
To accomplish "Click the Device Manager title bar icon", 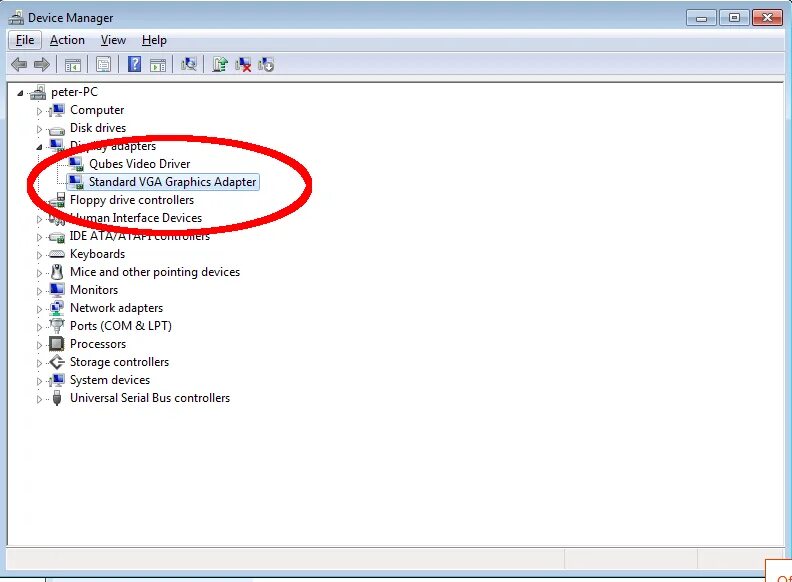I will point(16,18).
